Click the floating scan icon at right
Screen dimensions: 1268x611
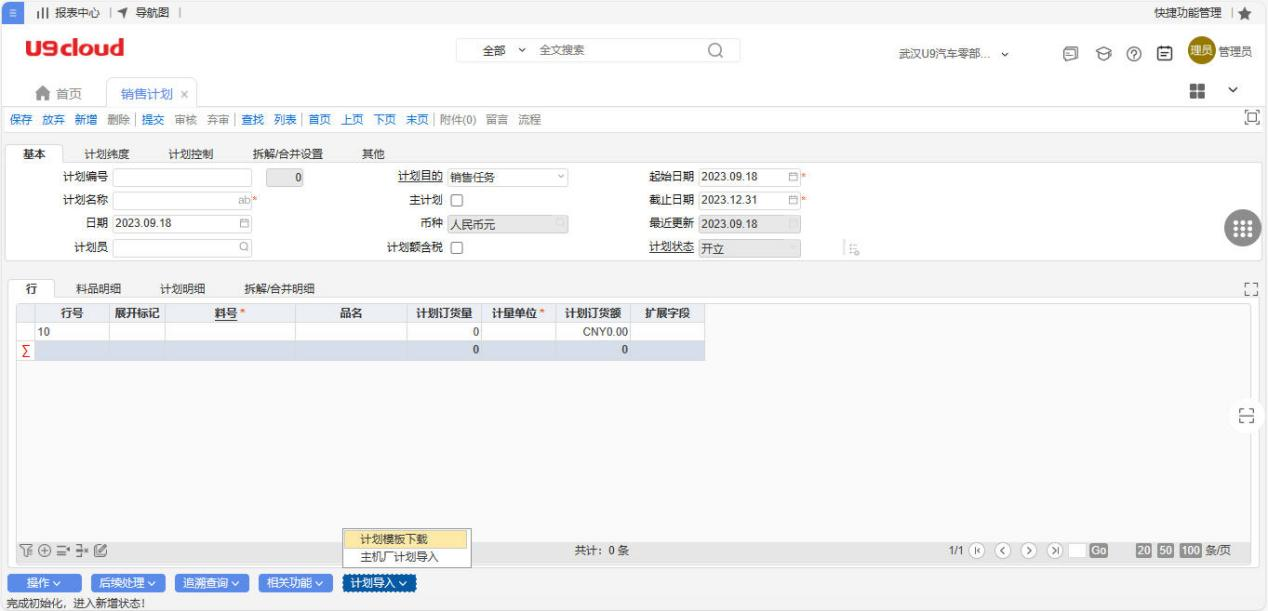[1246, 416]
